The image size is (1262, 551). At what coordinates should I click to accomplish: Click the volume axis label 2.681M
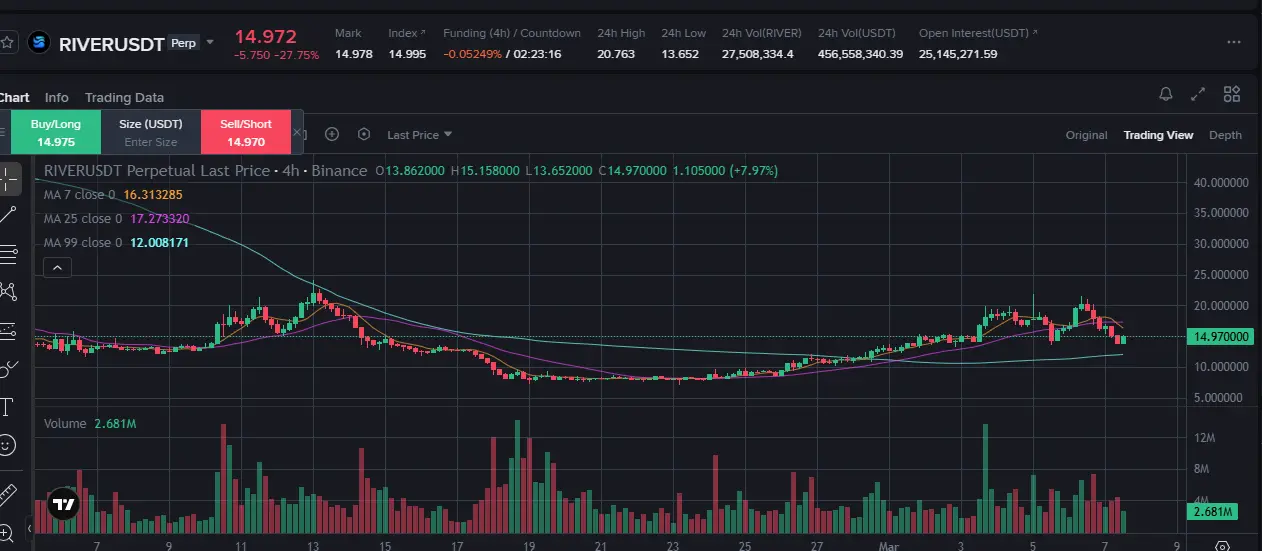[x=1212, y=512]
